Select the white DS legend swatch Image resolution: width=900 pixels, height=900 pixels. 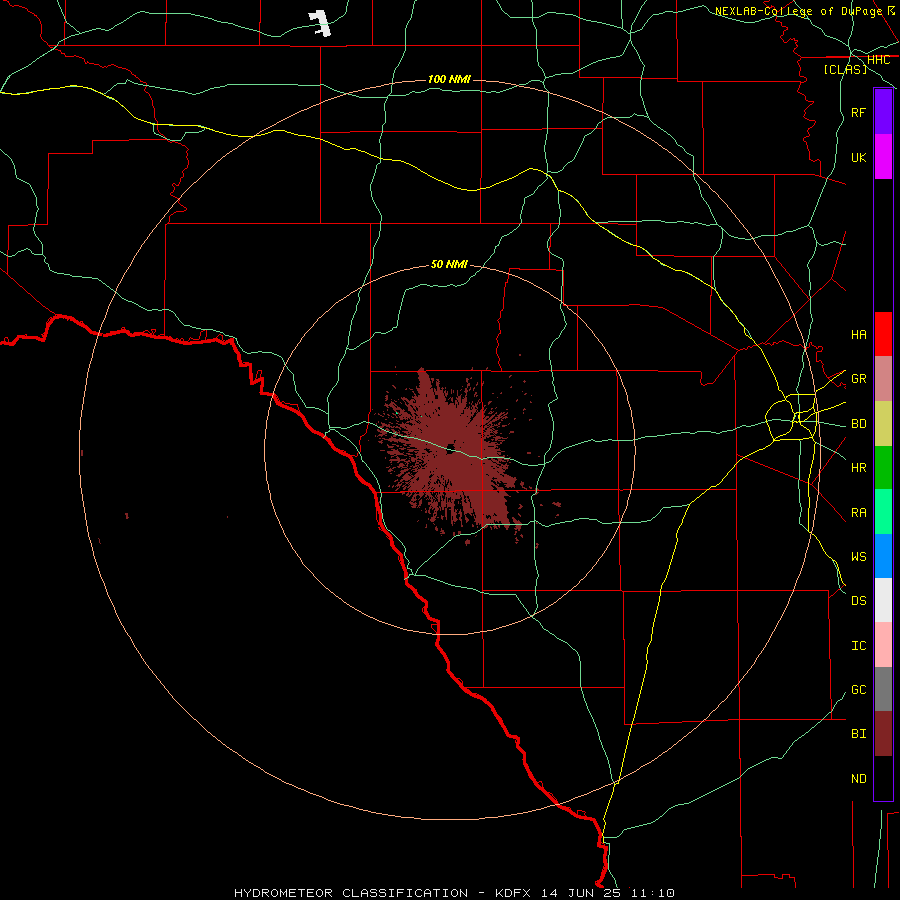[883, 600]
